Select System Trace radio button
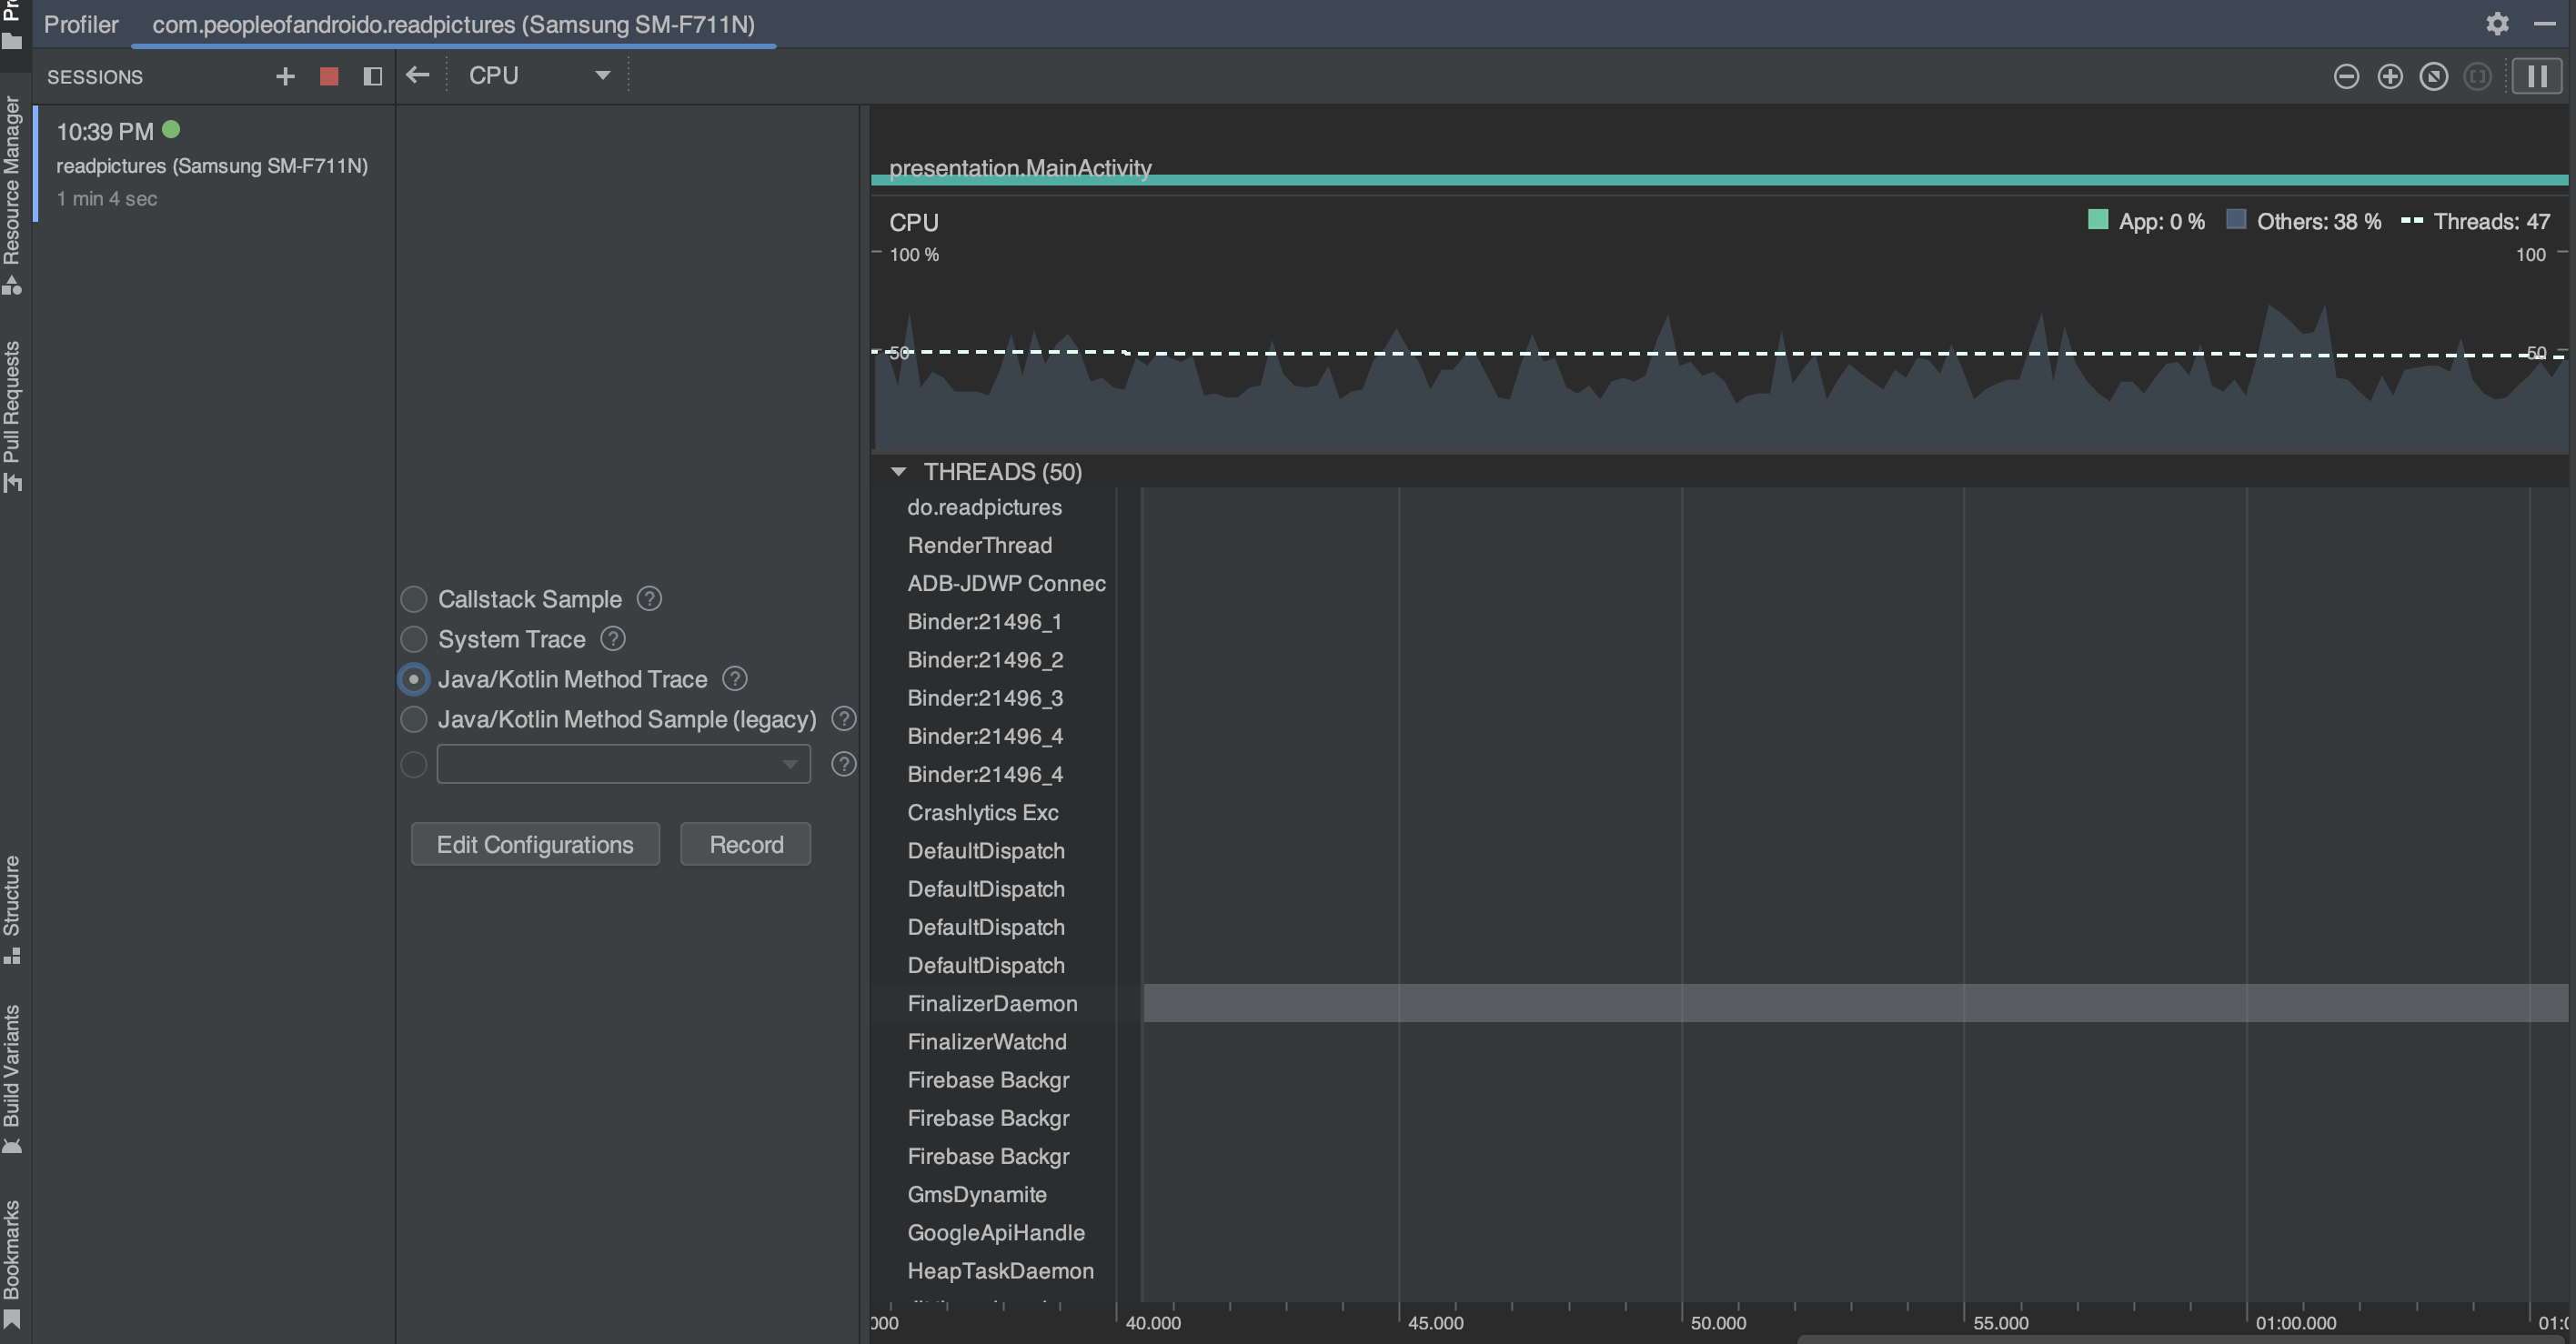Screen dimensions: 2576x1344 (414, 639)
